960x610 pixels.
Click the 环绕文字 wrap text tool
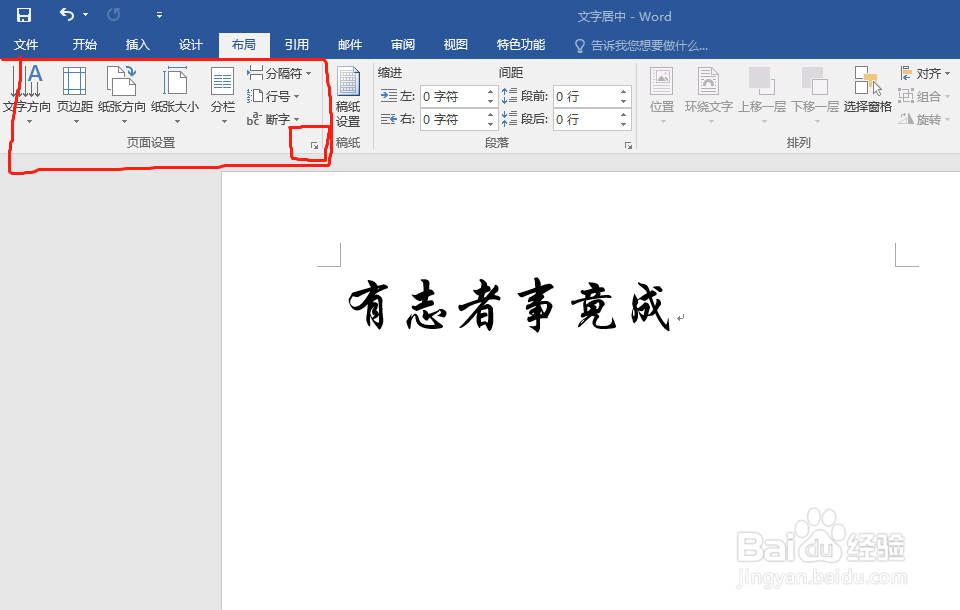tap(708, 94)
